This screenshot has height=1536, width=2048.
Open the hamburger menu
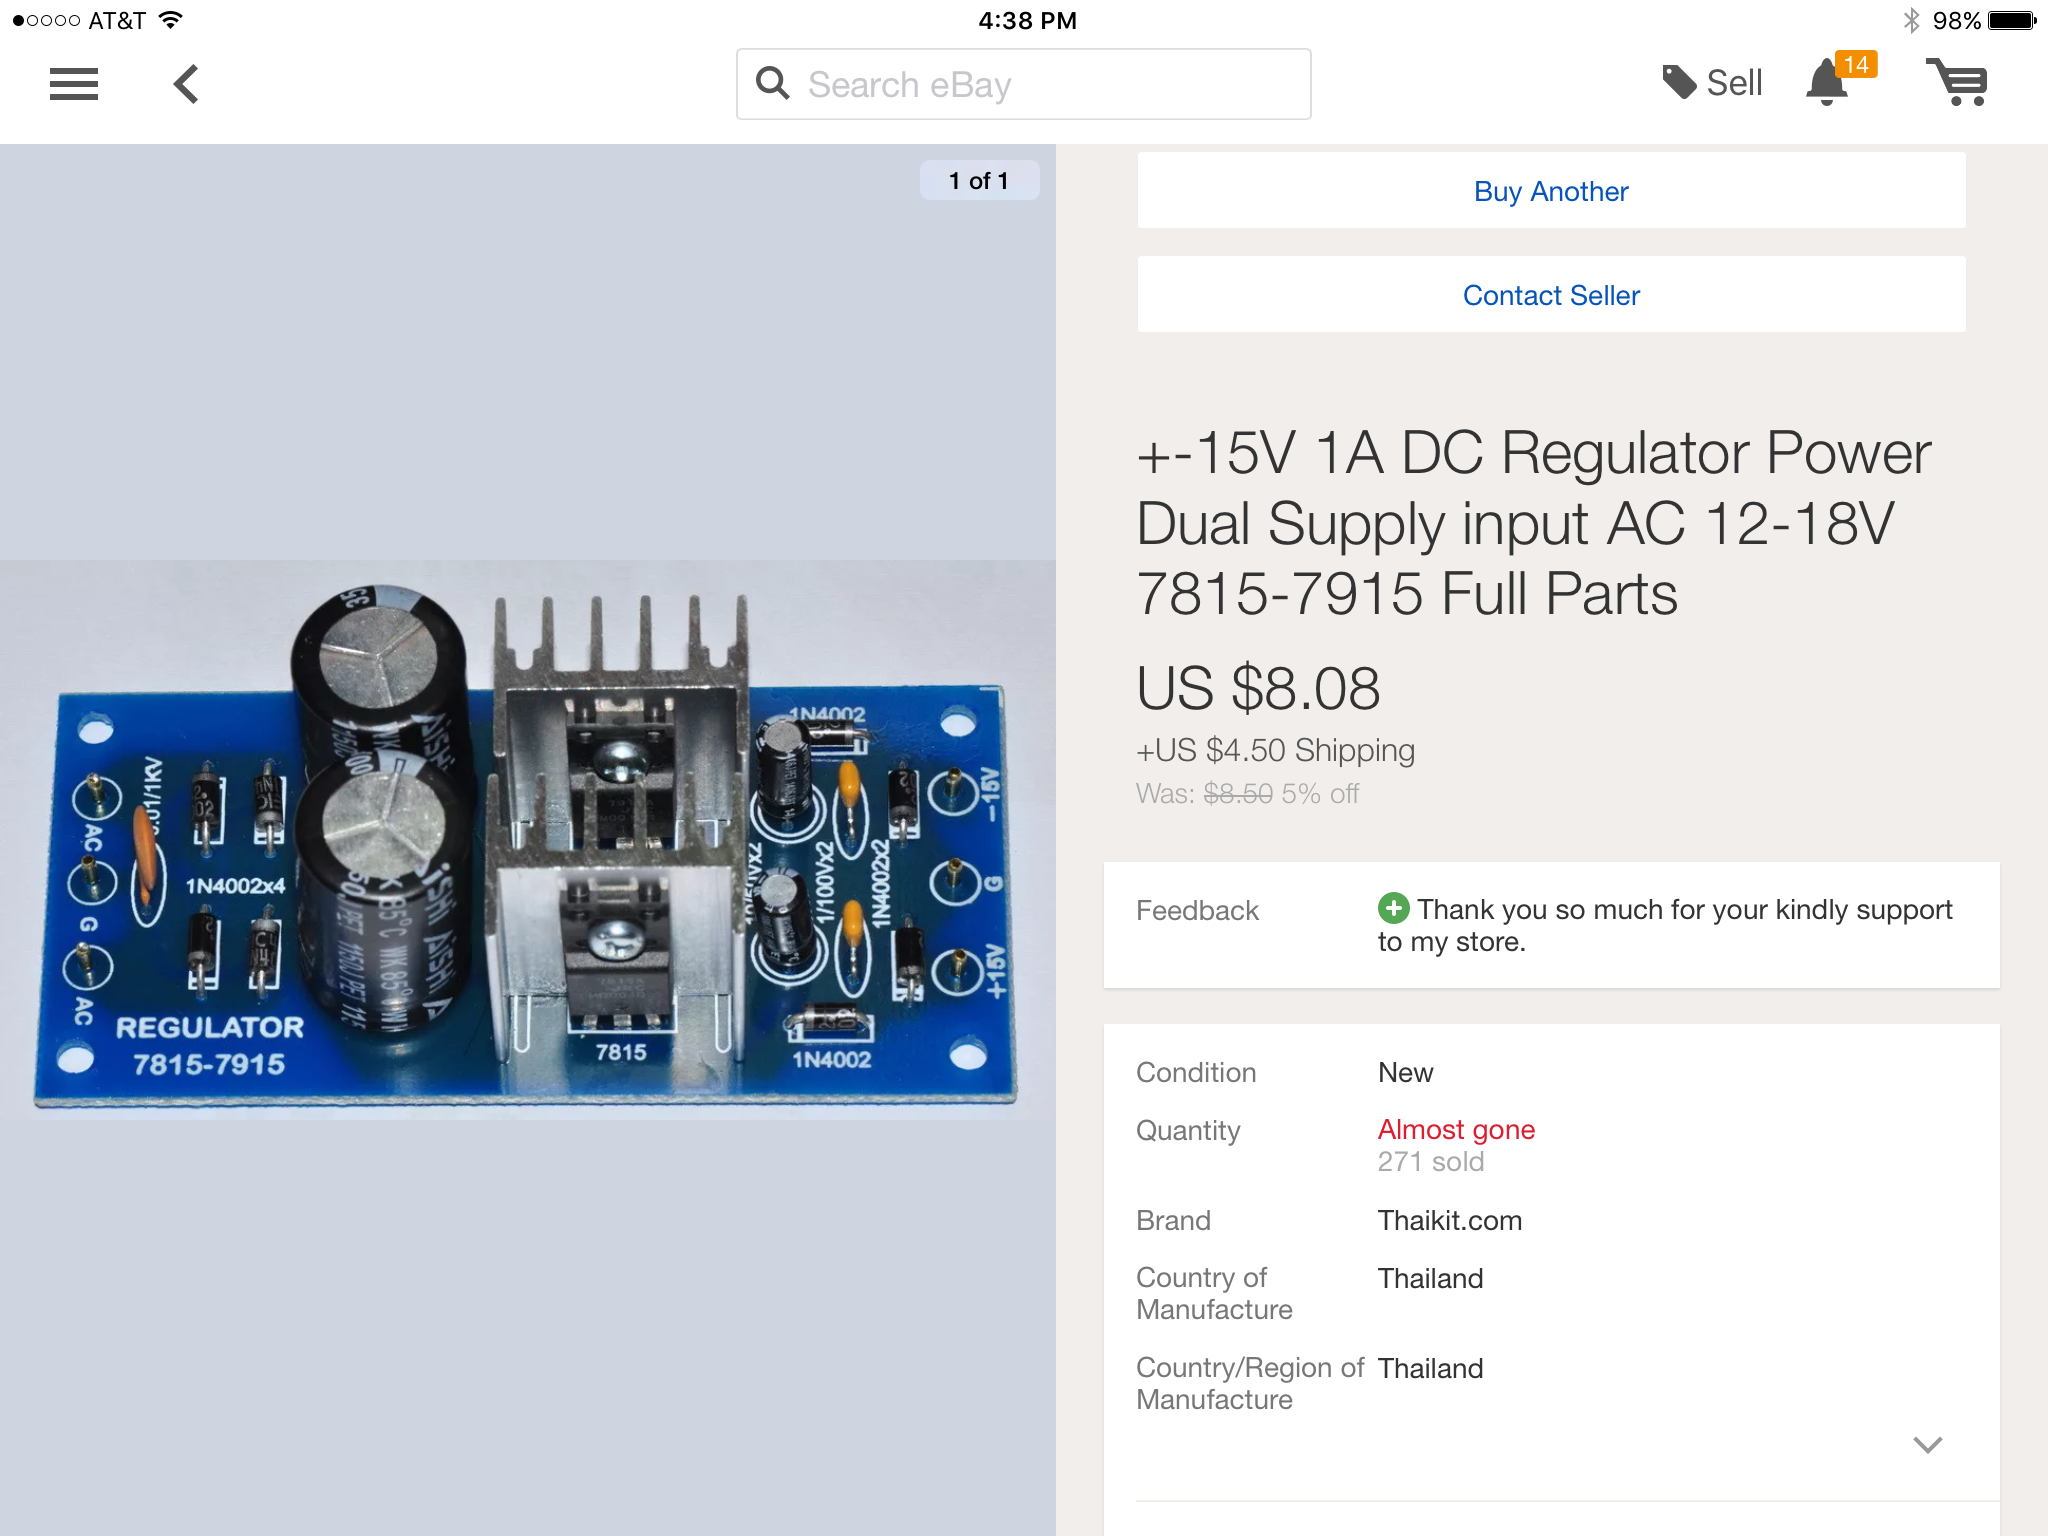(x=74, y=84)
